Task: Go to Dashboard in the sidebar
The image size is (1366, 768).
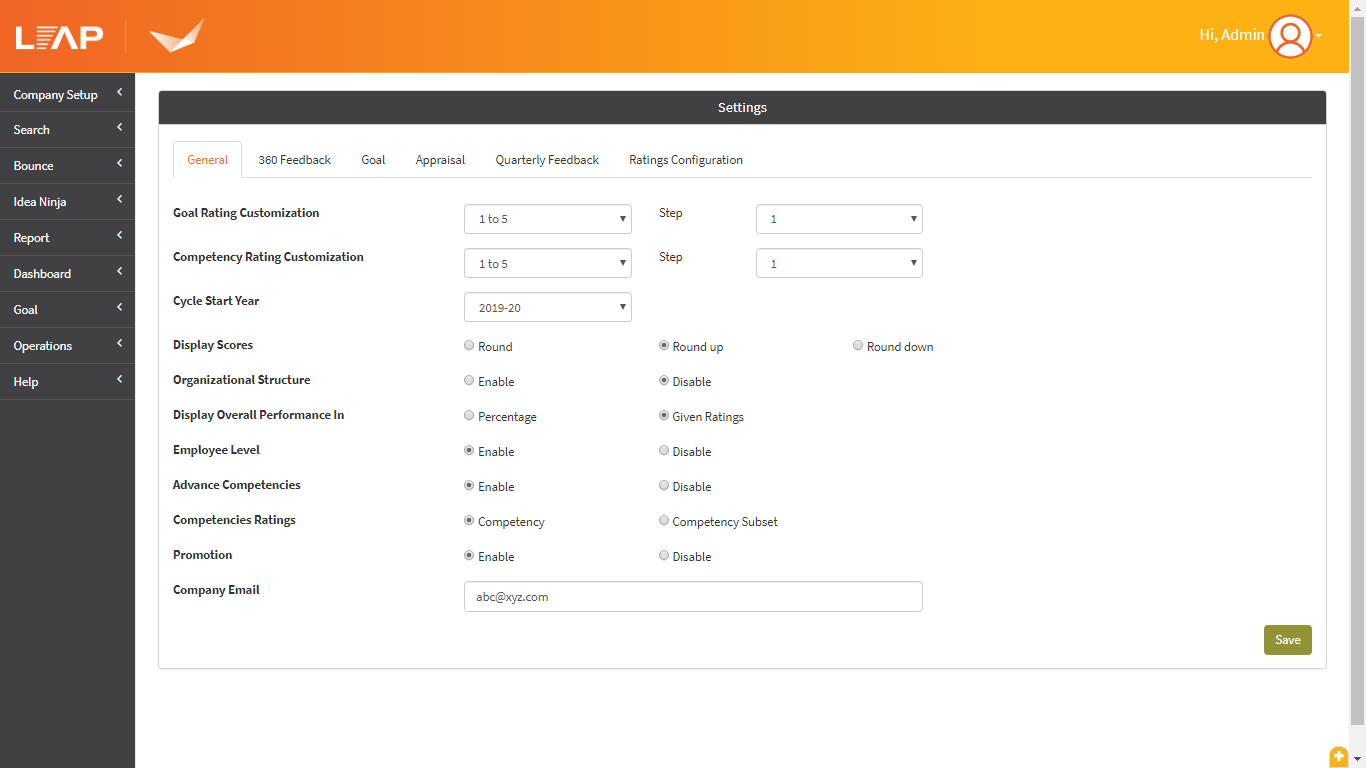Action: 42,273
